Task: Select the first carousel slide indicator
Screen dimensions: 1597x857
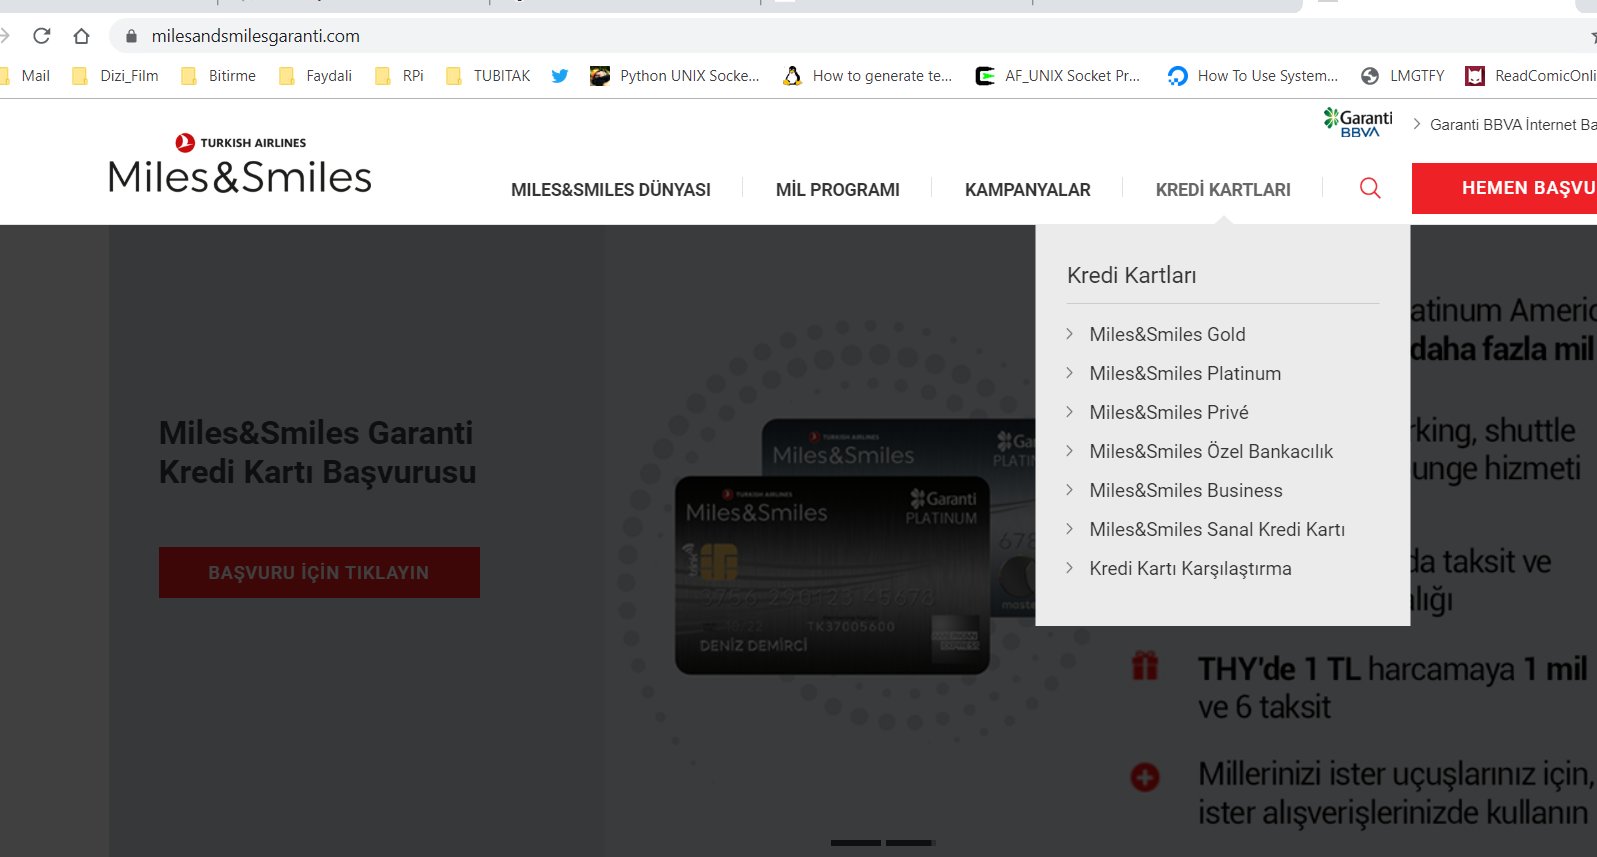Action: 856,843
